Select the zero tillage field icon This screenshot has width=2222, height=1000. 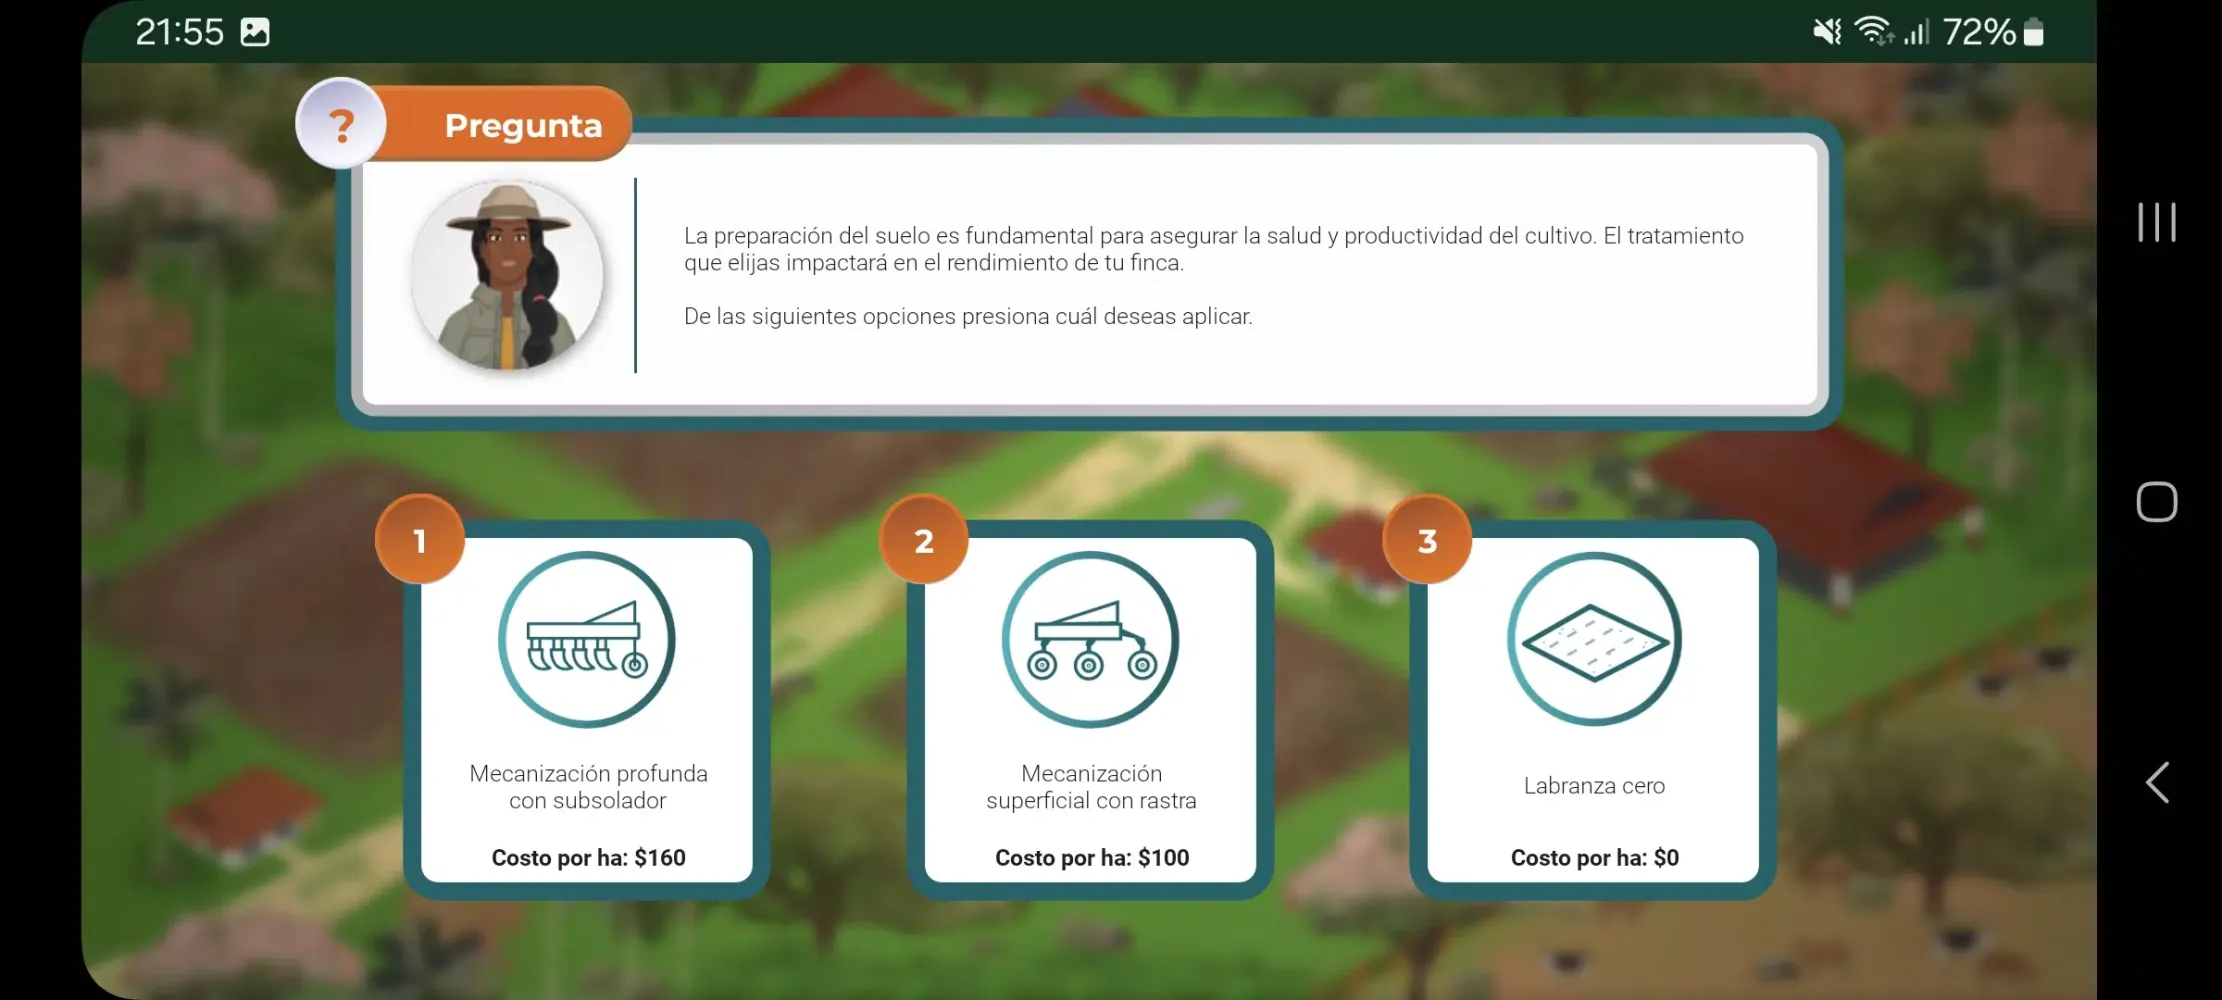1594,640
